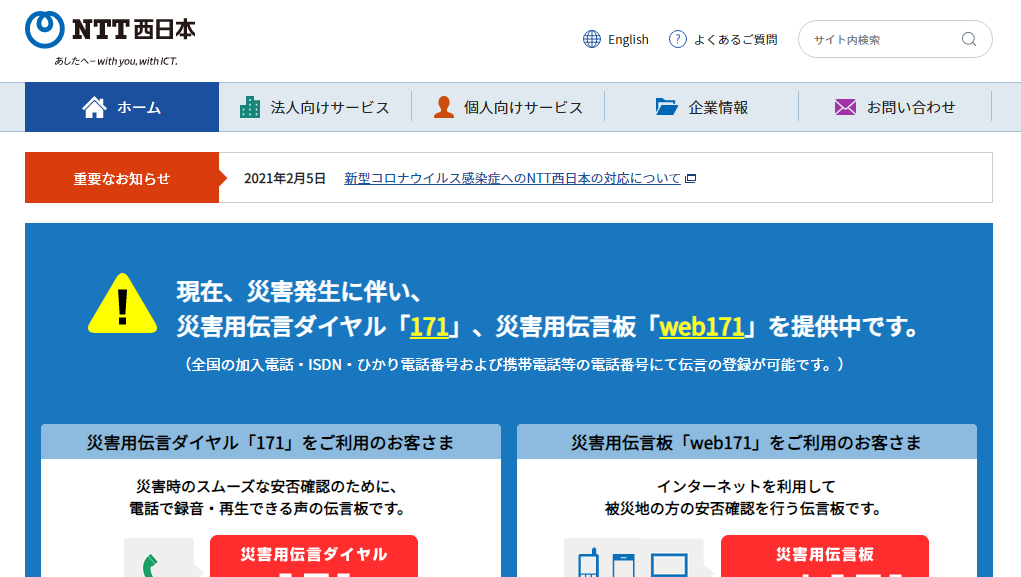Click the text 被災地の方の安否確認を行う伝言板です。
This screenshot has height=577, width=1021.
(743, 509)
